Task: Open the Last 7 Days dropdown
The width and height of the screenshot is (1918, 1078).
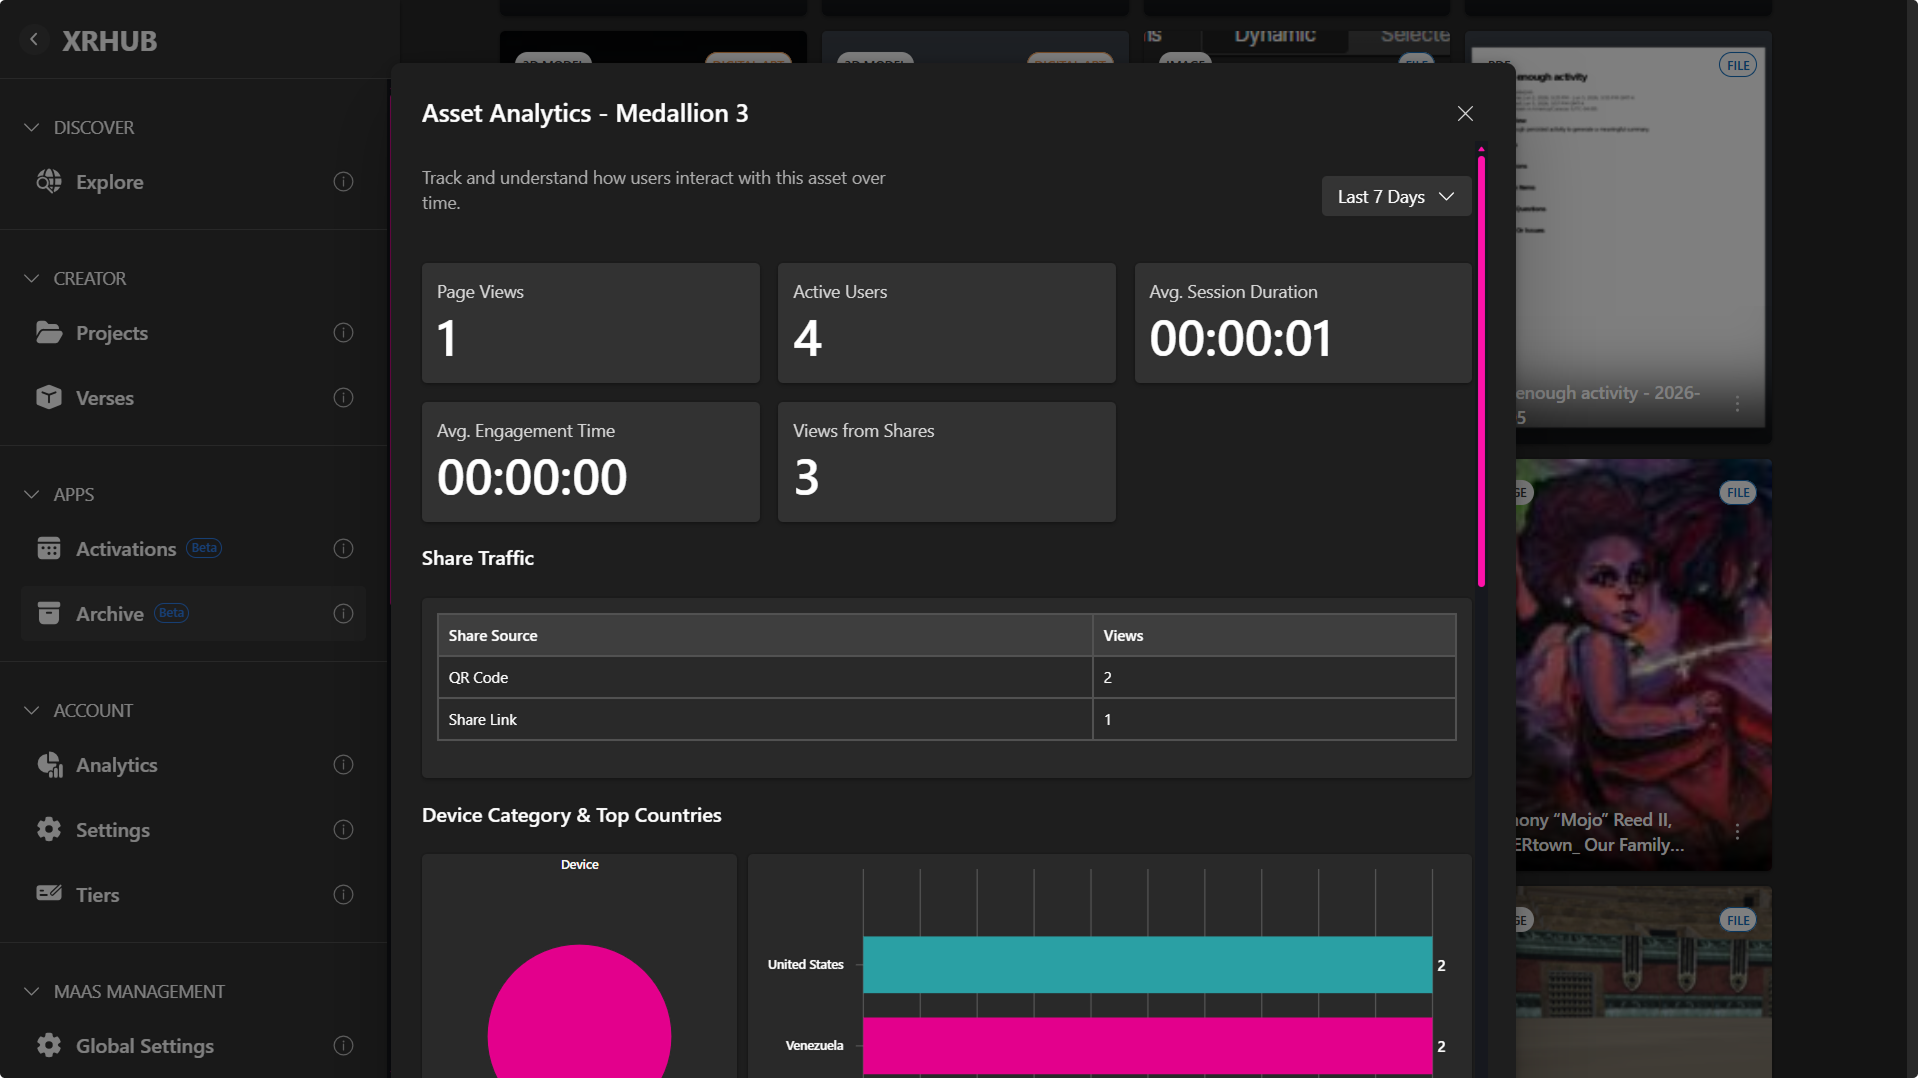Action: click(1396, 196)
